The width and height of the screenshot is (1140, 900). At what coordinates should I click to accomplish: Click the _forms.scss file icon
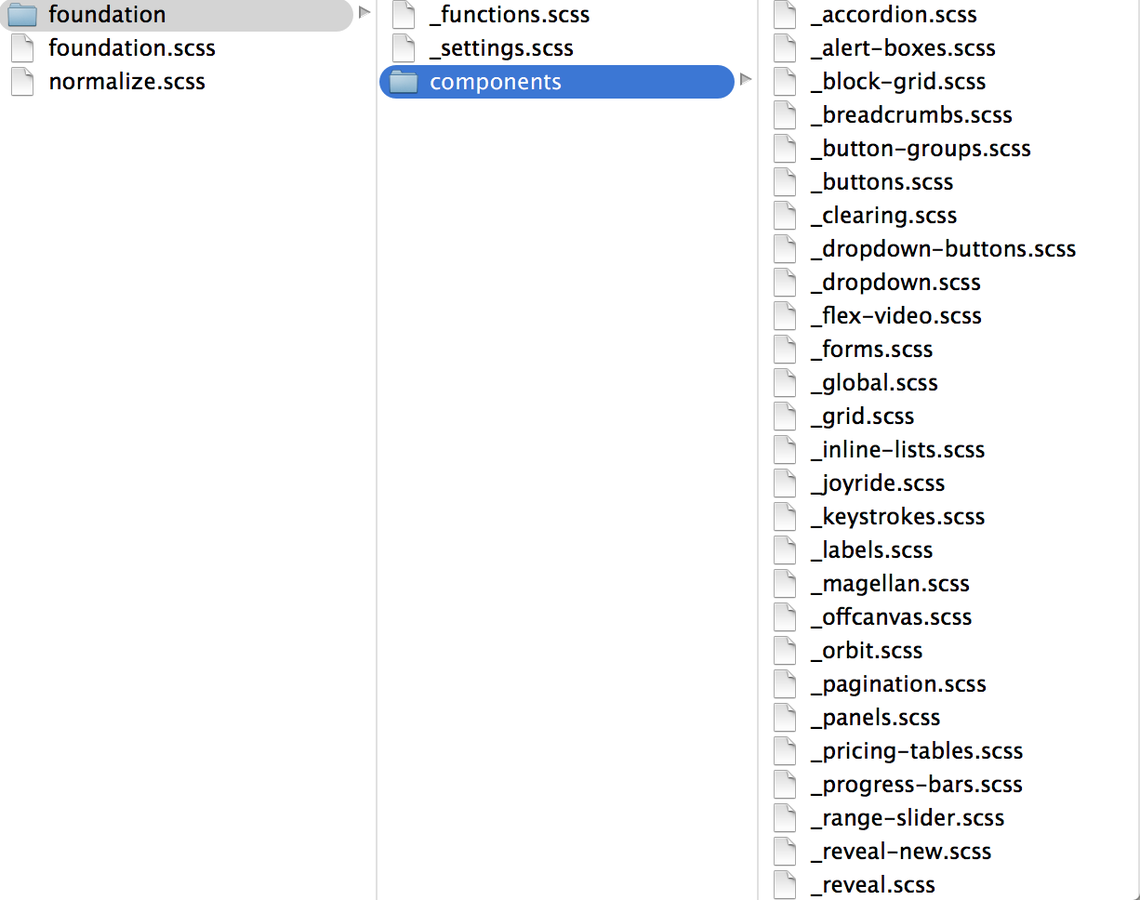point(784,349)
